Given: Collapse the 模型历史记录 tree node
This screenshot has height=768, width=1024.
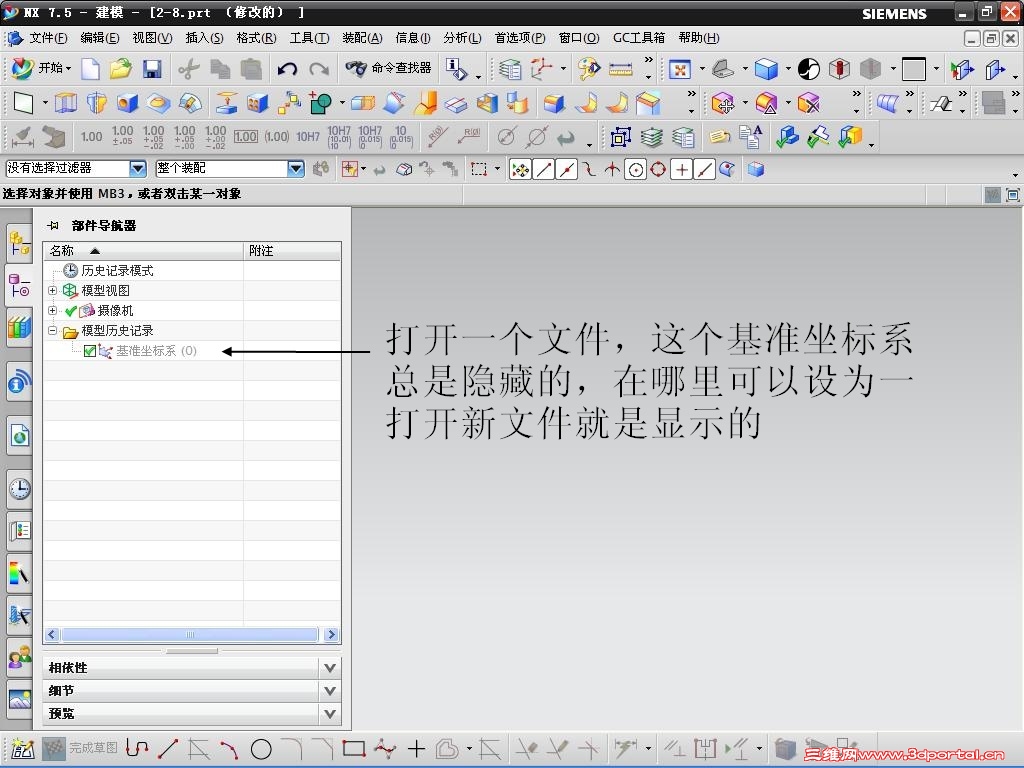Looking at the screenshot, I should pos(53,330).
